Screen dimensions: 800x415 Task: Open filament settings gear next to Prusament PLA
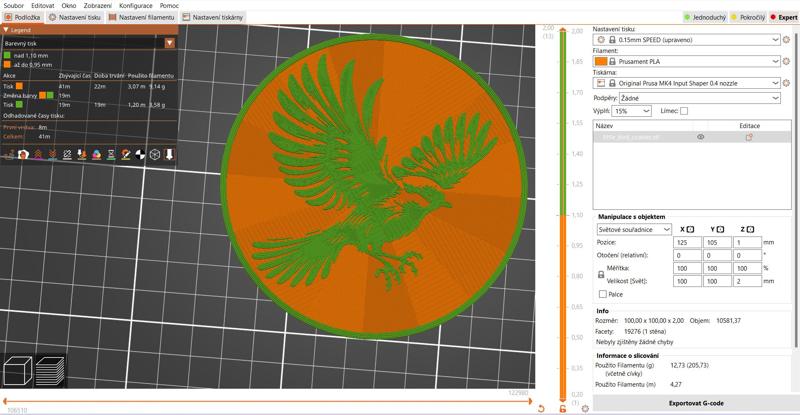tap(786, 61)
